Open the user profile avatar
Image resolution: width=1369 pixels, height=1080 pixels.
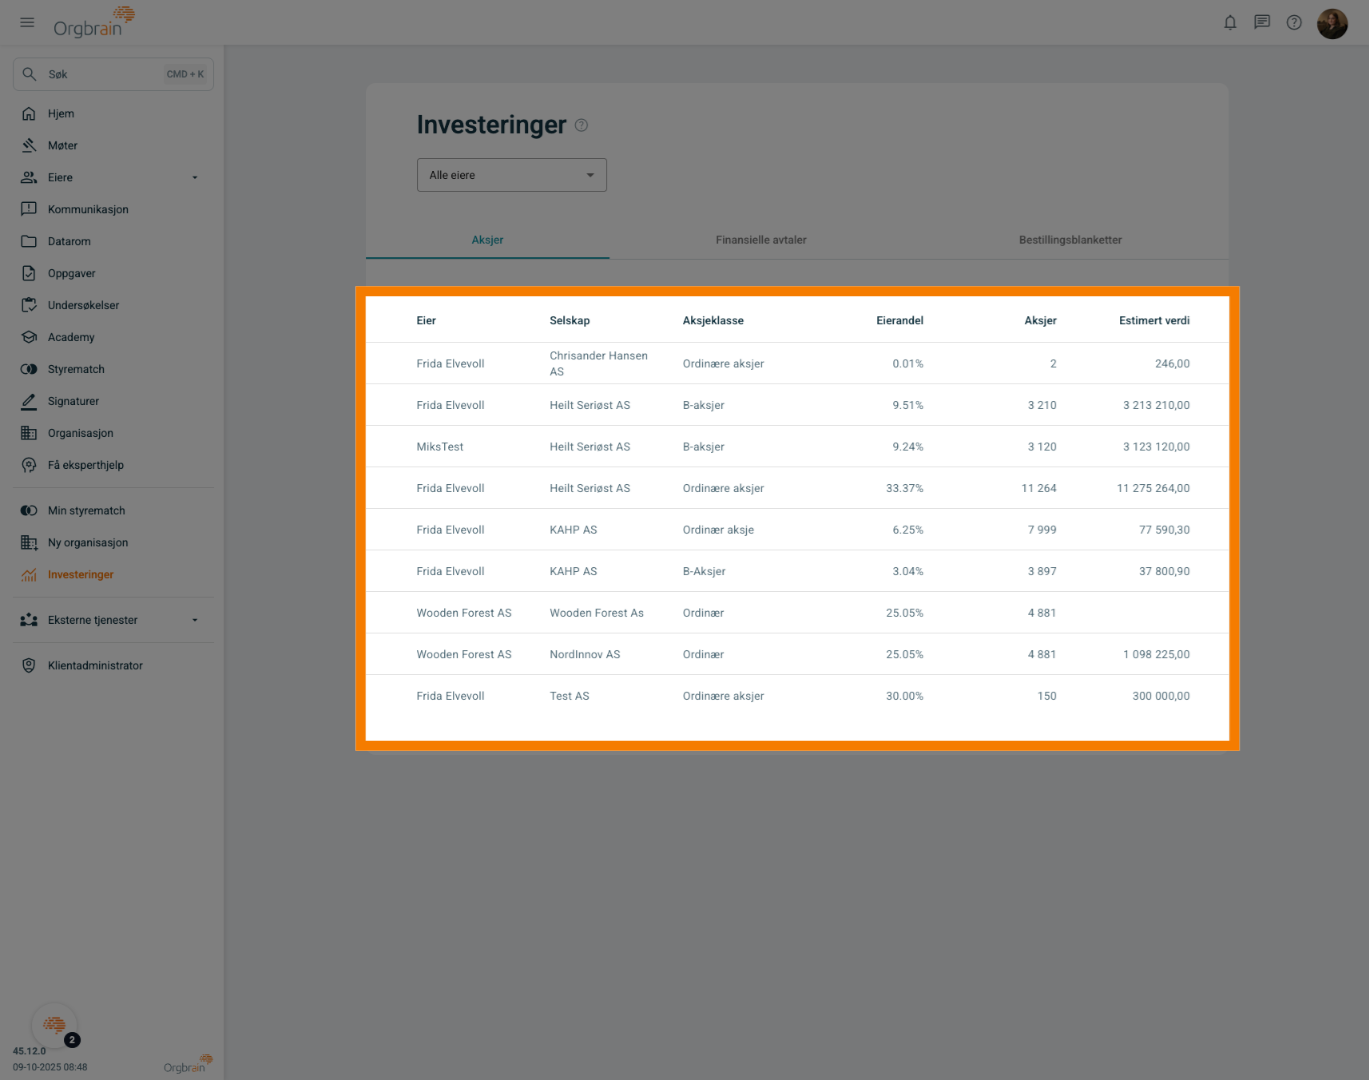click(1332, 23)
